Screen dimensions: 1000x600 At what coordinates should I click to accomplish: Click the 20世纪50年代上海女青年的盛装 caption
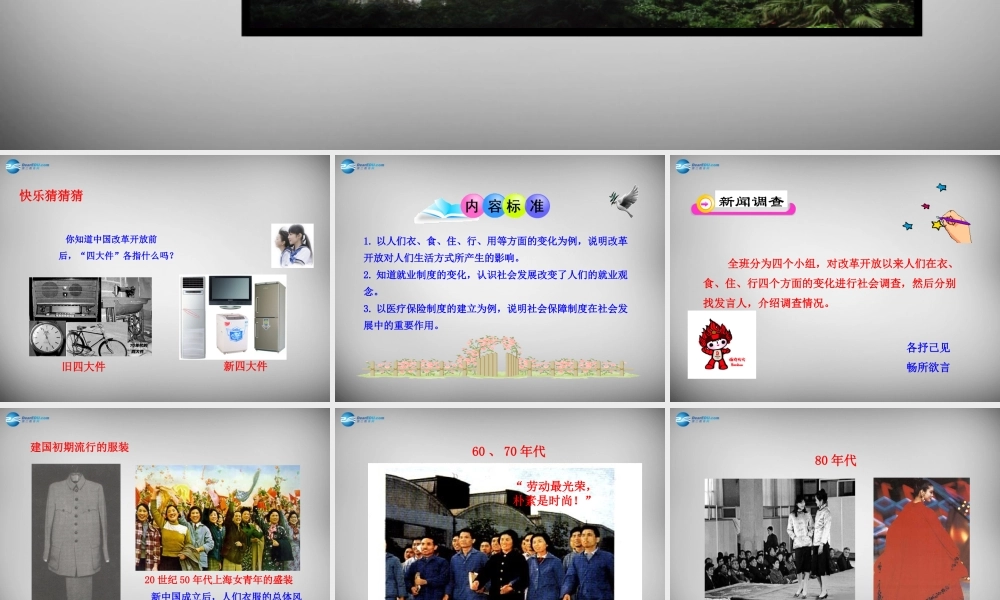pyautogui.click(x=219, y=580)
